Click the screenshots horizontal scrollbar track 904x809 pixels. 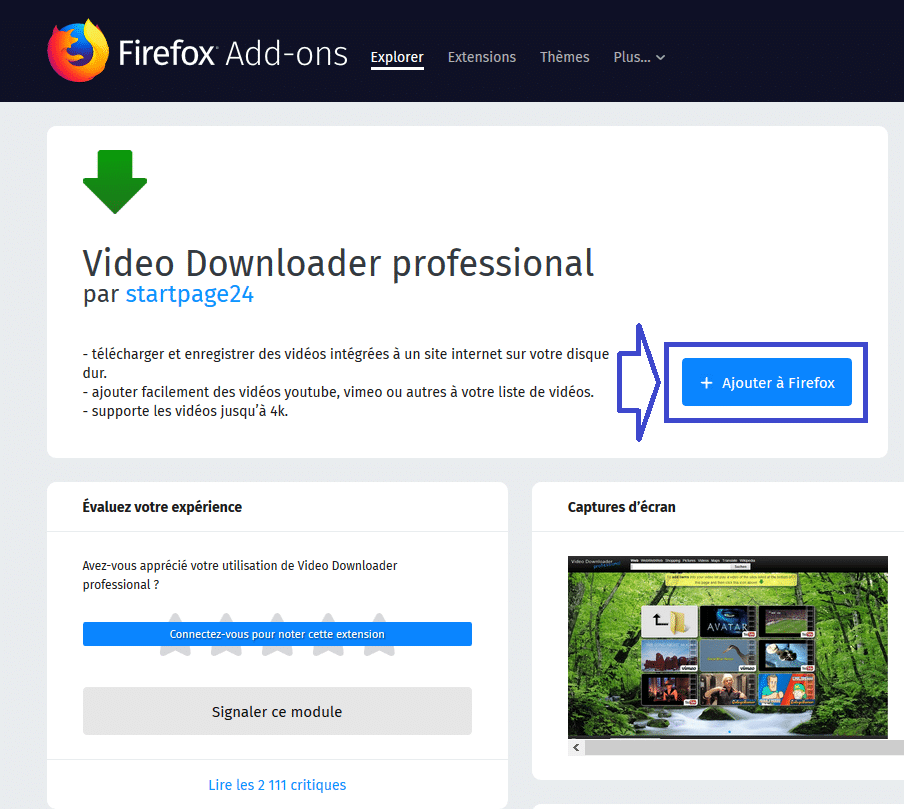click(744, 748)
